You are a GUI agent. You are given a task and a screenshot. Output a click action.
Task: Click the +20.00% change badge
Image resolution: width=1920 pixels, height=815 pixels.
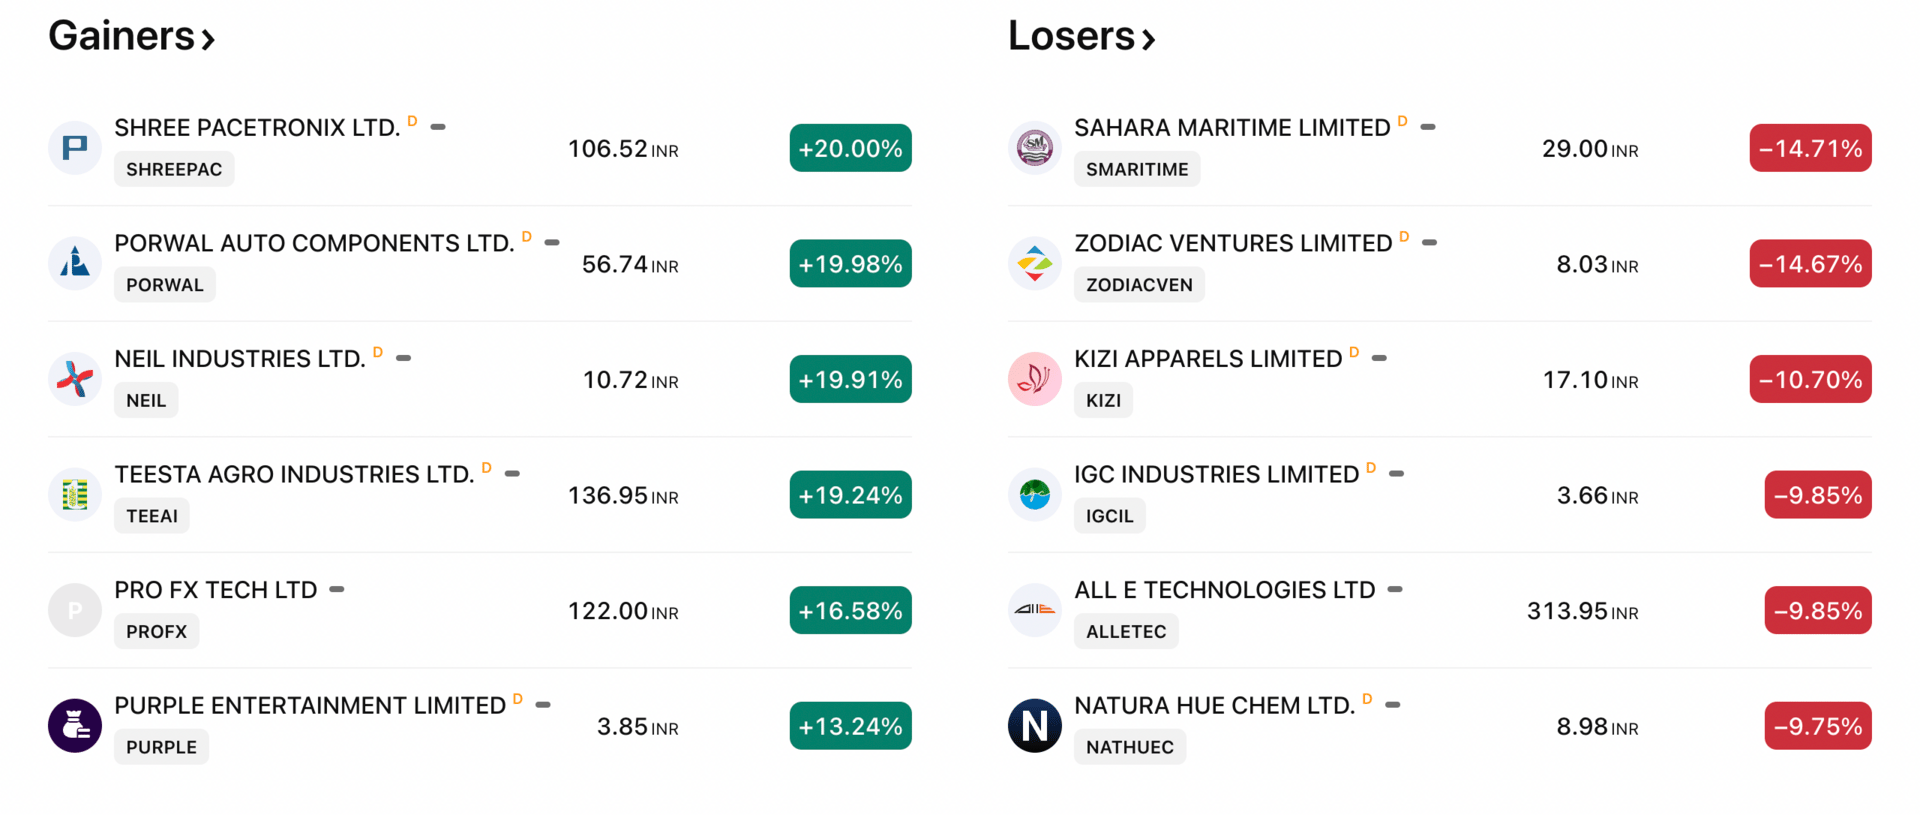[850, 148]
